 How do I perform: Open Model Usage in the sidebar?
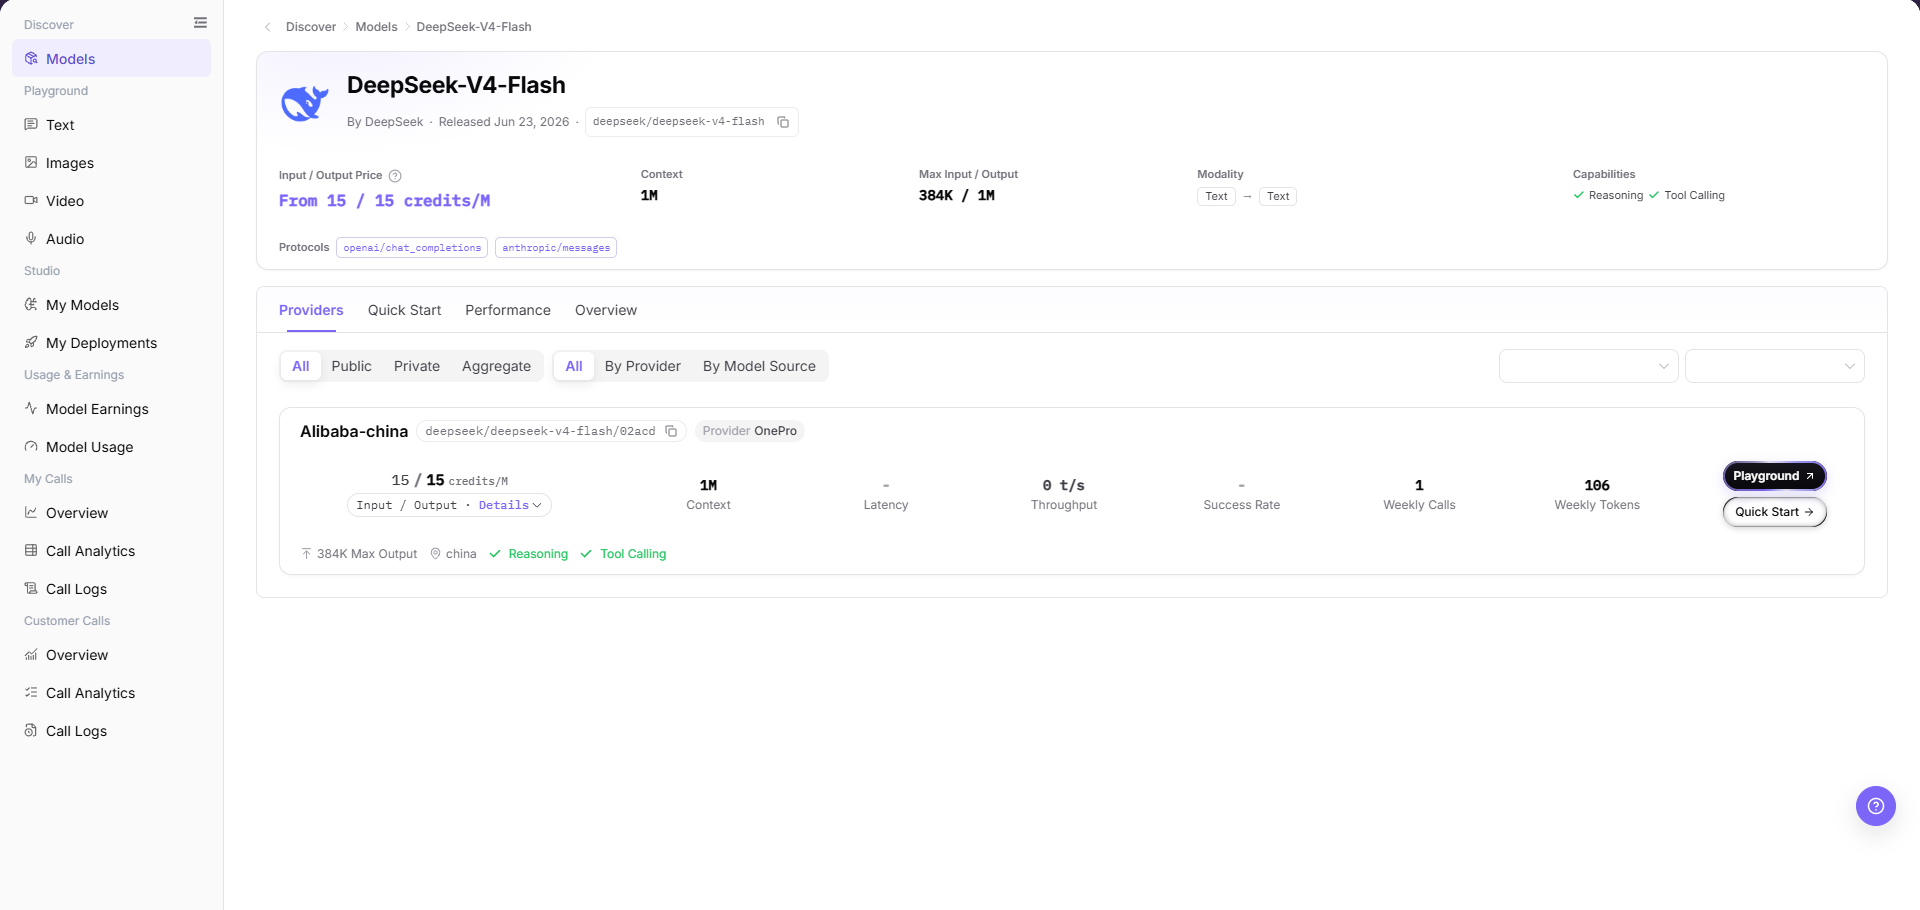(111, 447)
